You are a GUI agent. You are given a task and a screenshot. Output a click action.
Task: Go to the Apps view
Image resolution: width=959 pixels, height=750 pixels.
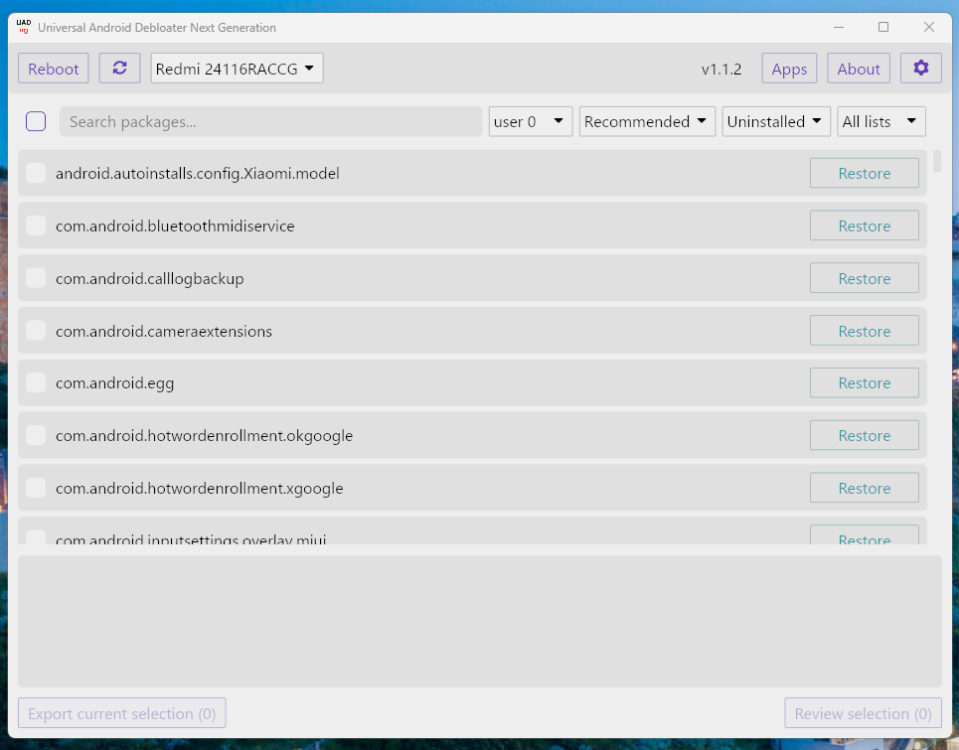click(789, 69)
